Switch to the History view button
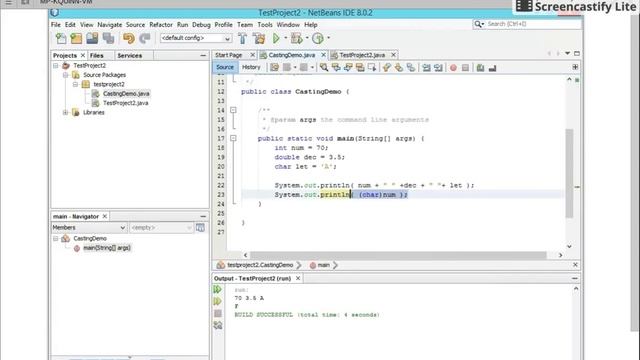This screenshot has height=360, width=640. point(251,67)
